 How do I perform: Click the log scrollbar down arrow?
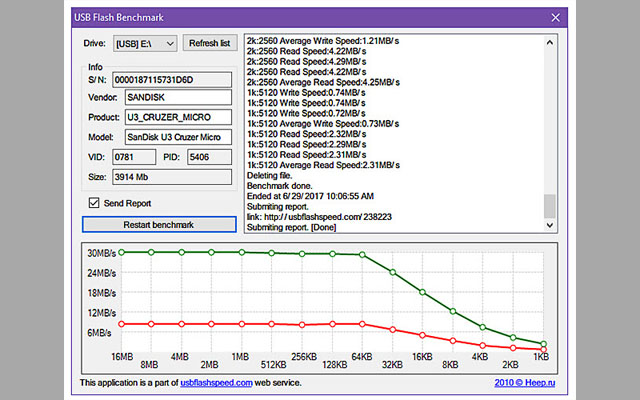pyautogui.click(x=549, y=226)
